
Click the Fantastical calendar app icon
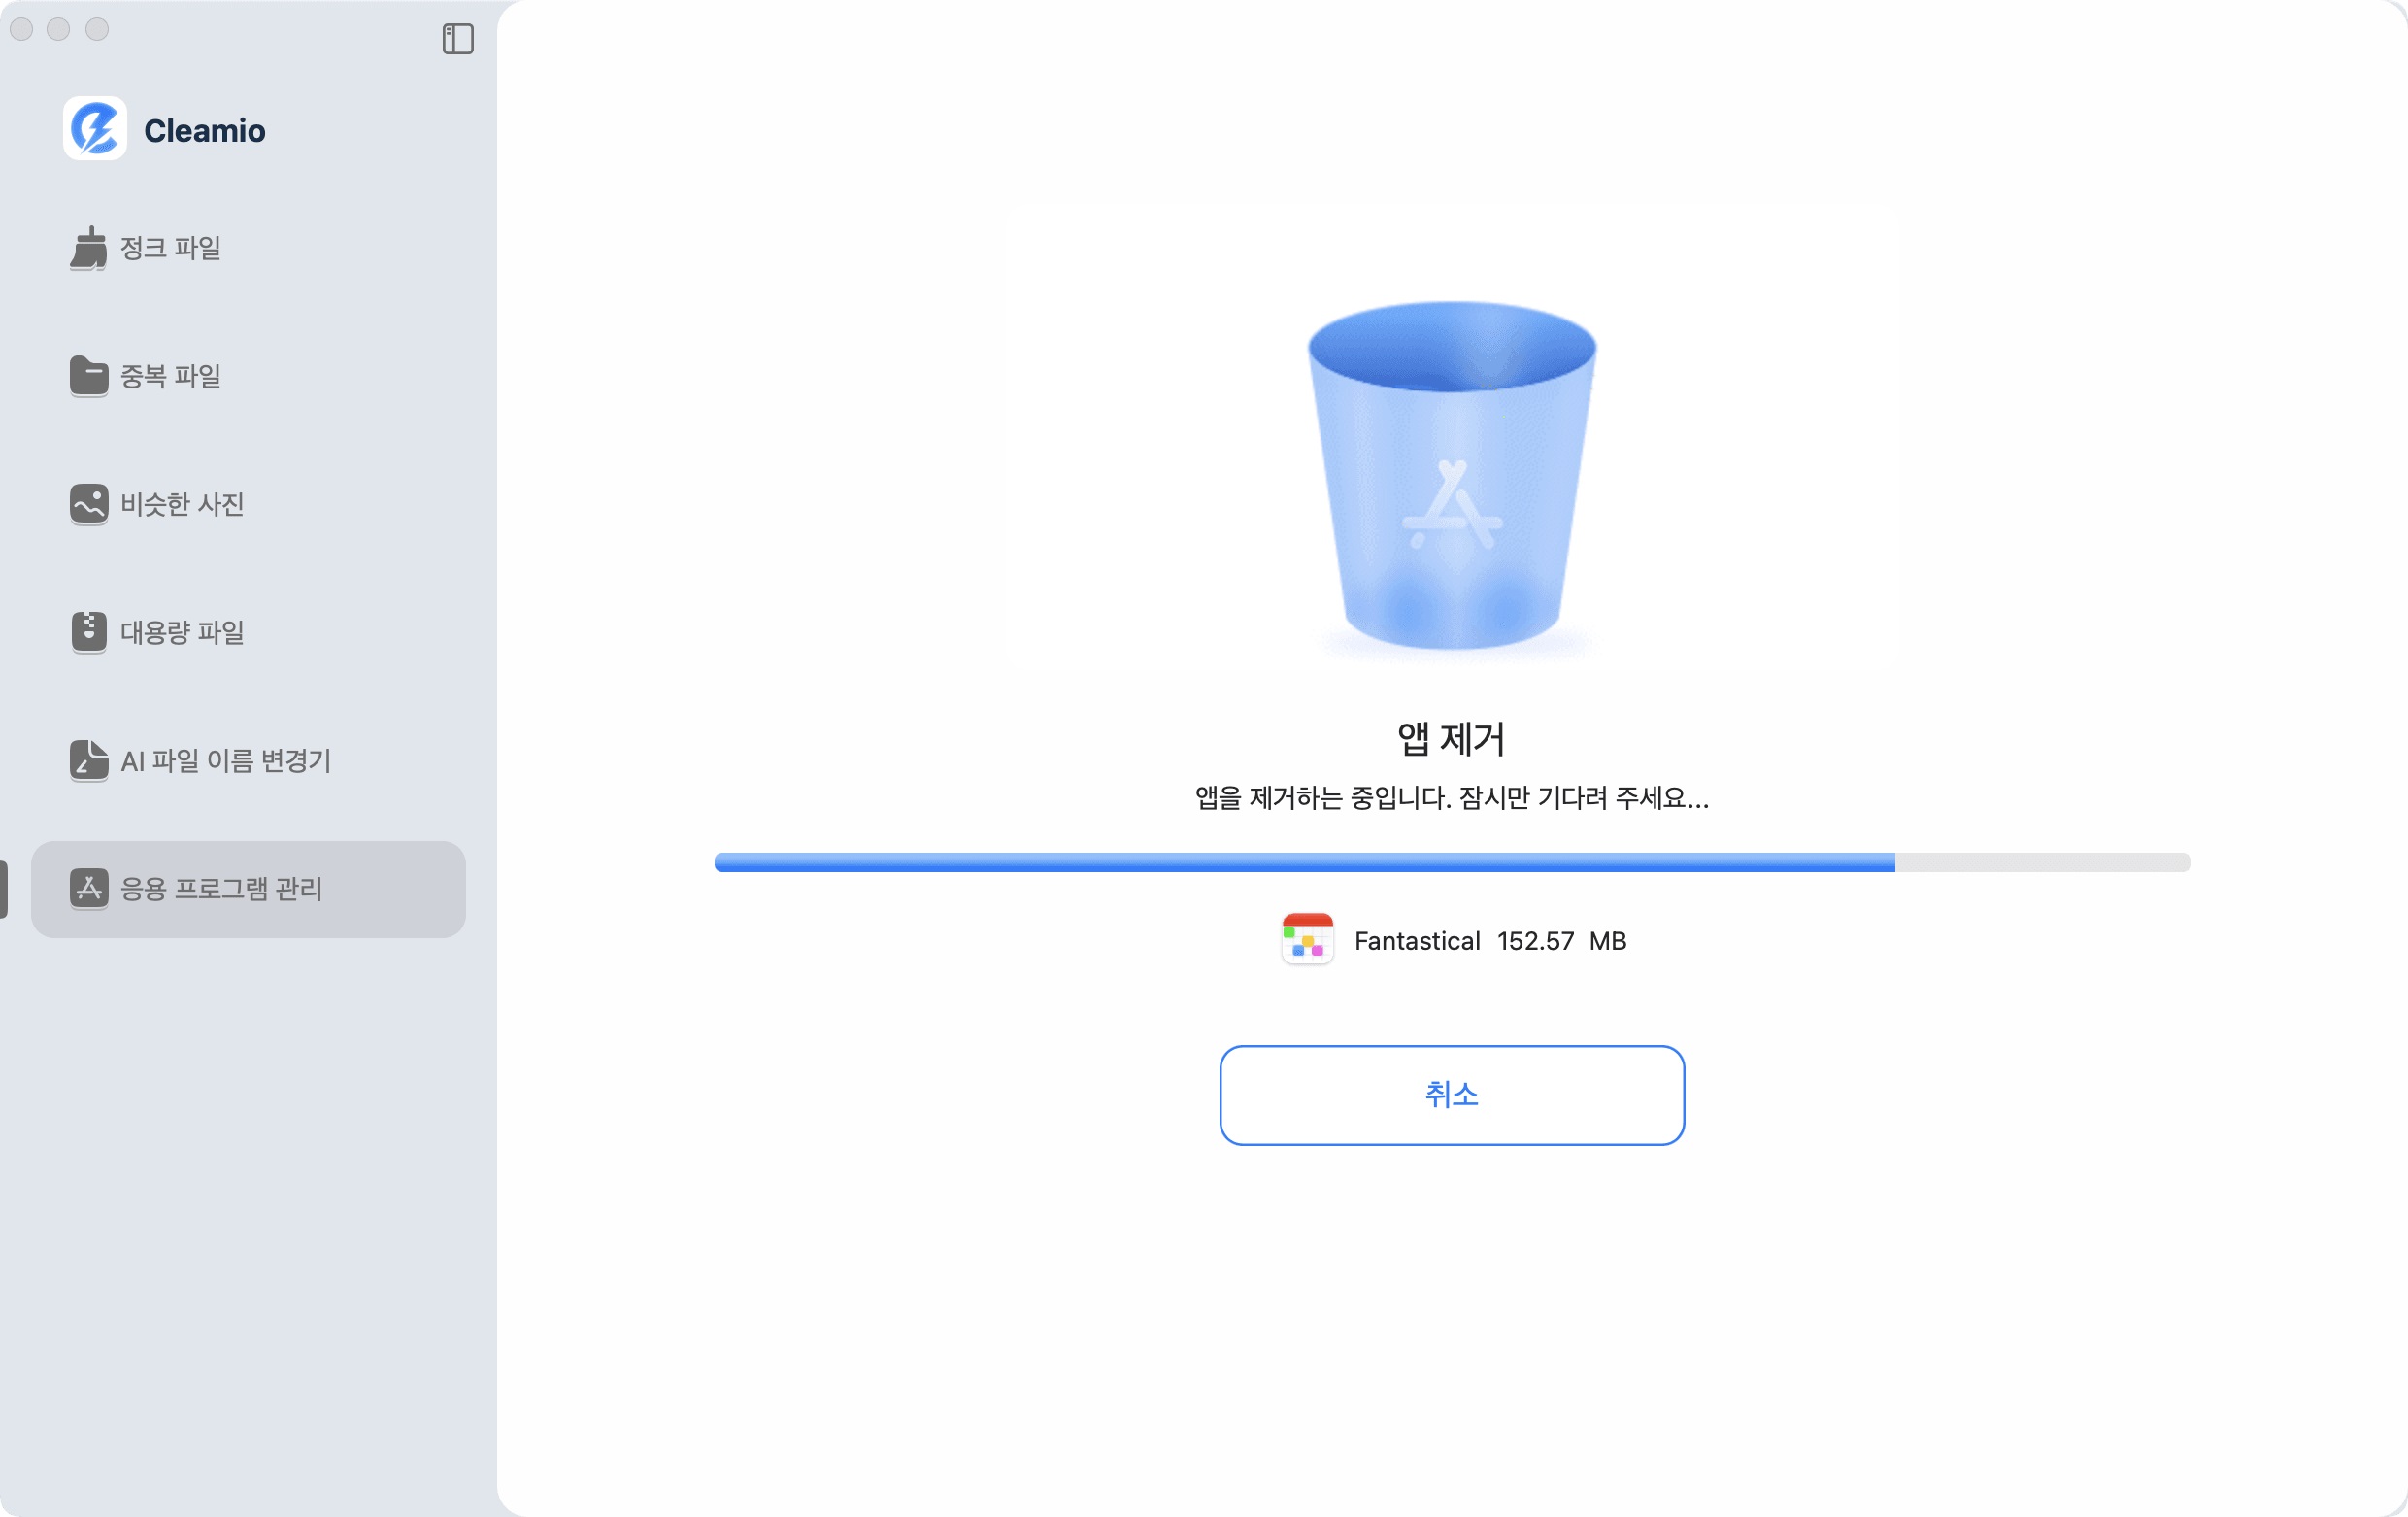[x=1306, y=939]
